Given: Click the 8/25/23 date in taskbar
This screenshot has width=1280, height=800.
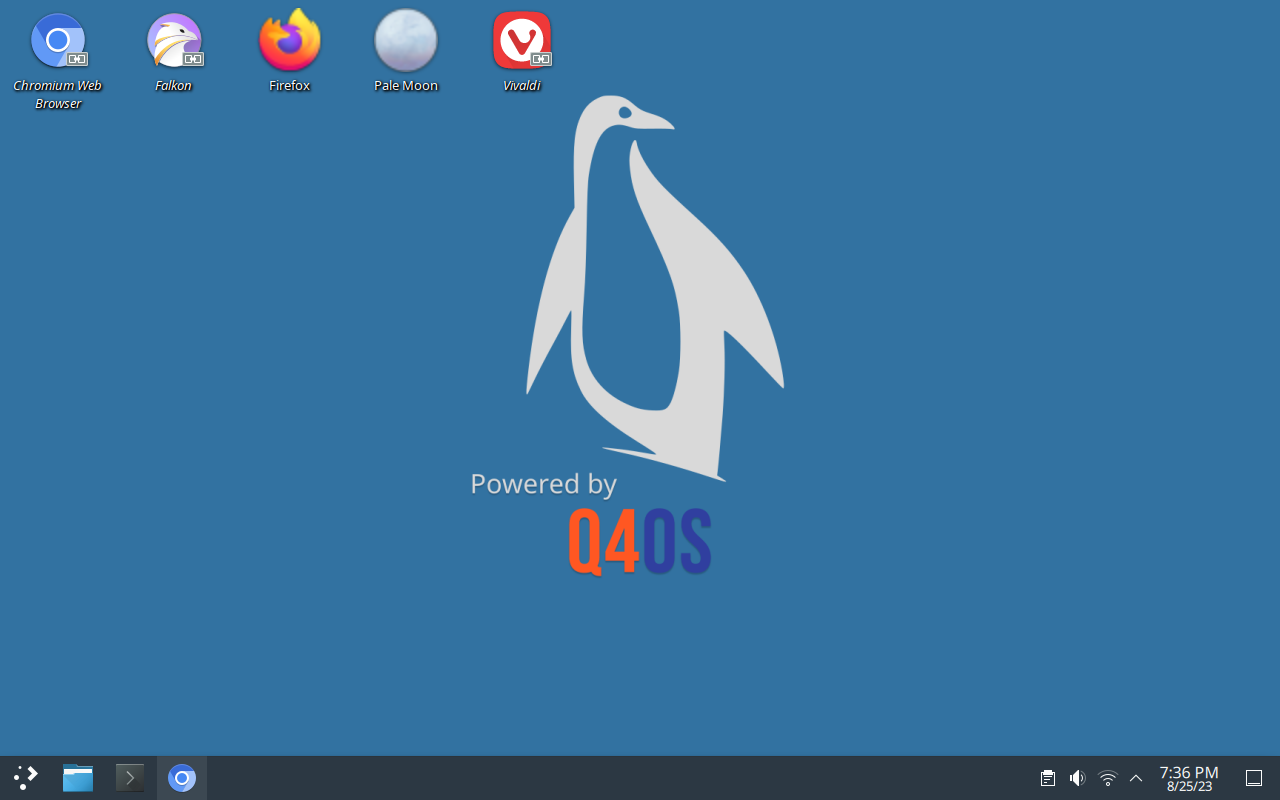Looking at the screenshot, I should click(x=1189, y=787).
